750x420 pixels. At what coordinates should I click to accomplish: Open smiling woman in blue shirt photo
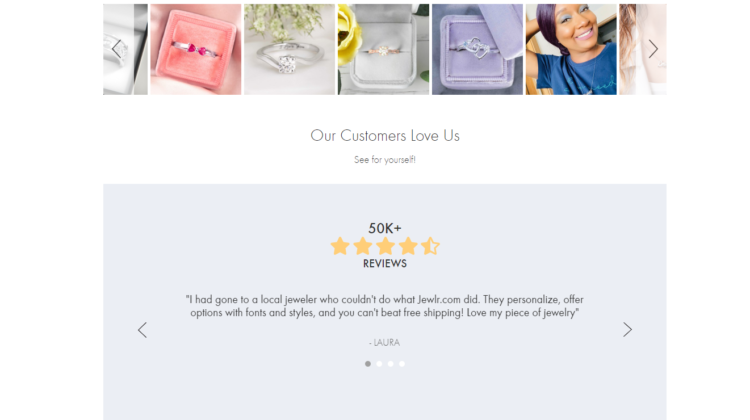click(571, 49)
